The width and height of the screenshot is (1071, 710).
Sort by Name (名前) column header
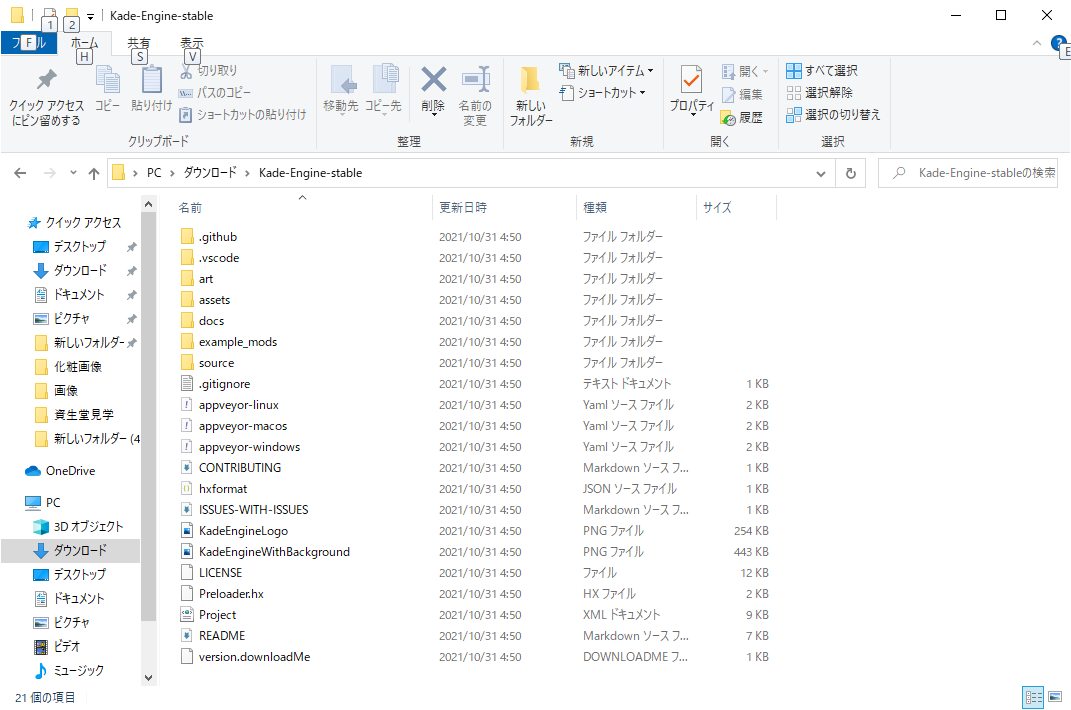click(190, 208)
